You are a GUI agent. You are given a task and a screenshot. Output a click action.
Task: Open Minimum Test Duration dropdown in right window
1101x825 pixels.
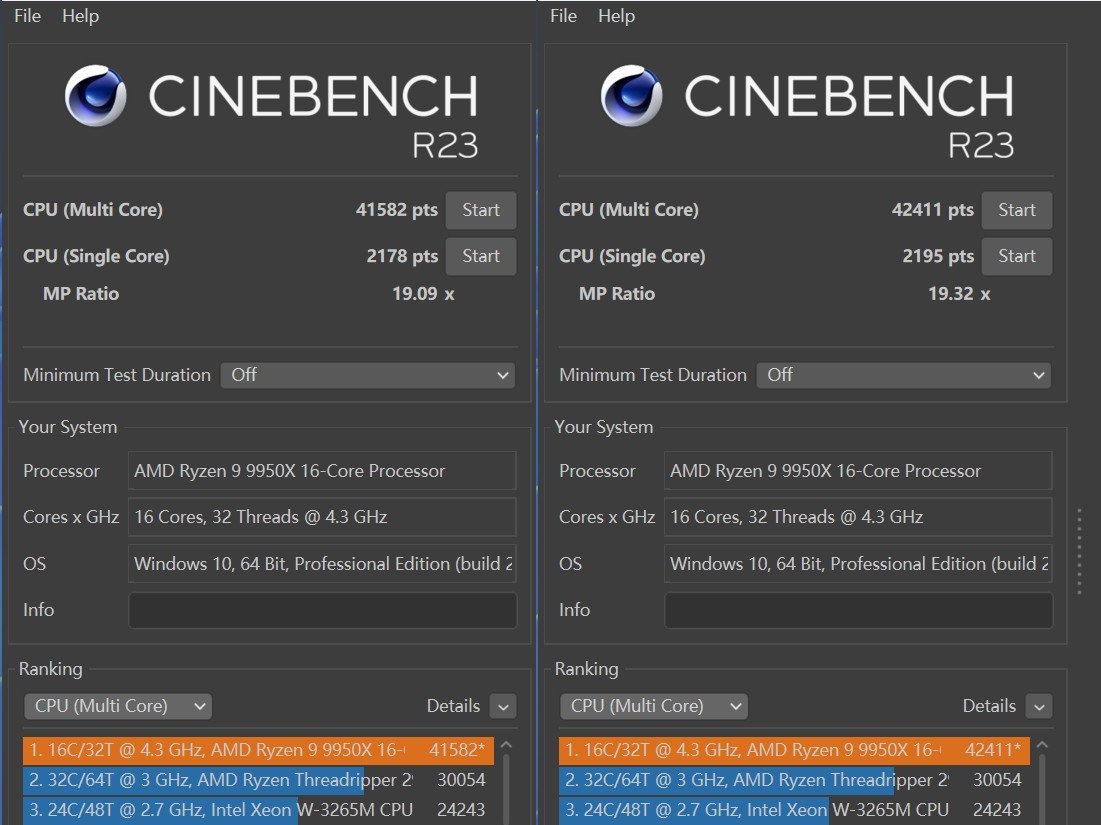[904, 375]
